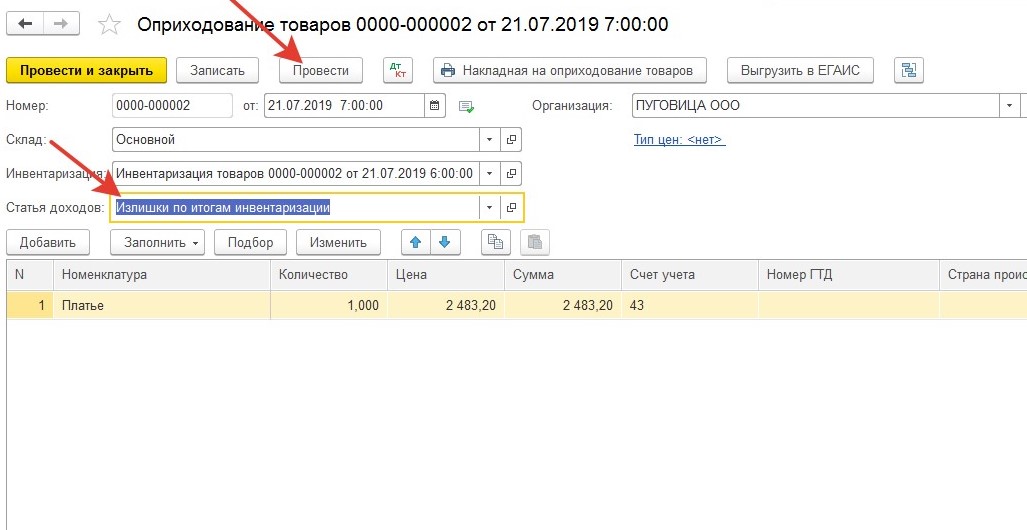Click the Провести и закрыть button
The height and width of the screenshot is (530, 1027).
click(x=86, y=71)
